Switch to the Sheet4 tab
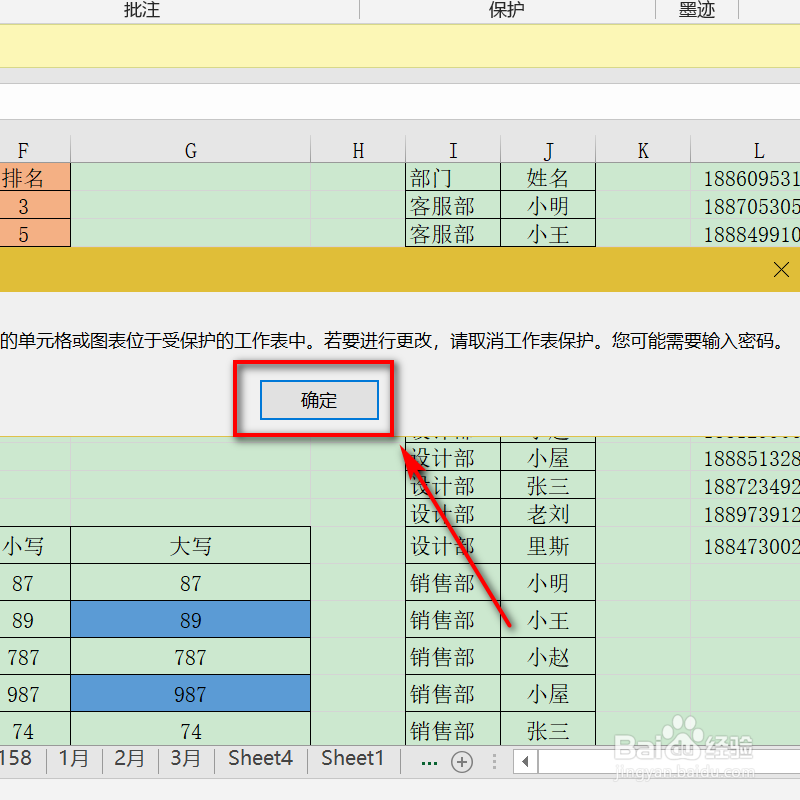Viewport: 800px width, 800px height. (x=260, y=758)
